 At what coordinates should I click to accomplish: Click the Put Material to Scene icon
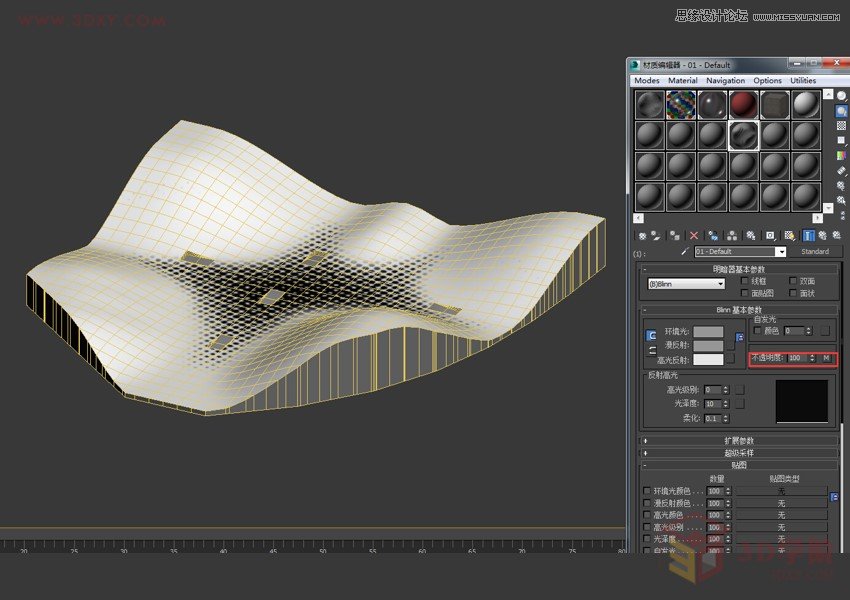[x=657, y=235]
